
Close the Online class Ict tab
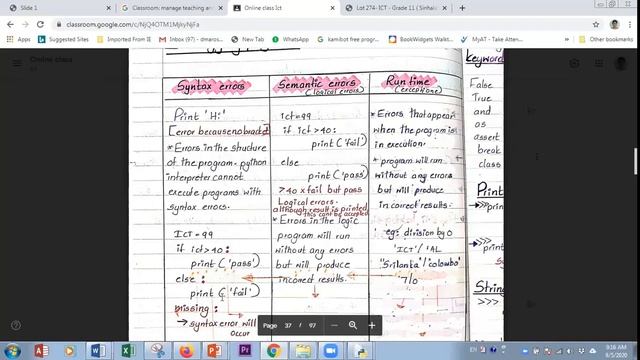pyautogui.click(x=333, y=8)
